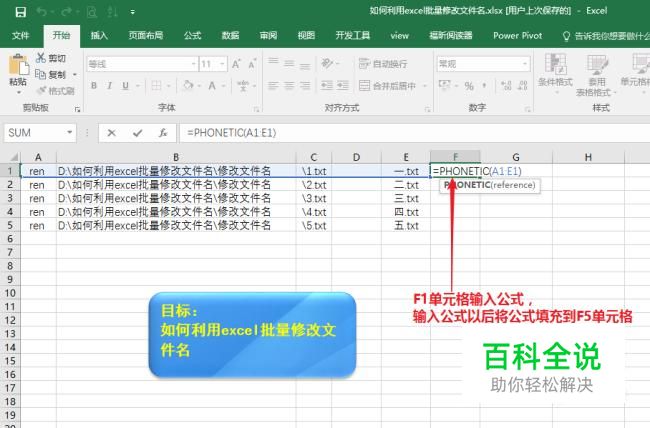Increase decimal places
This screenshot has height=428, width=650.
506,86
